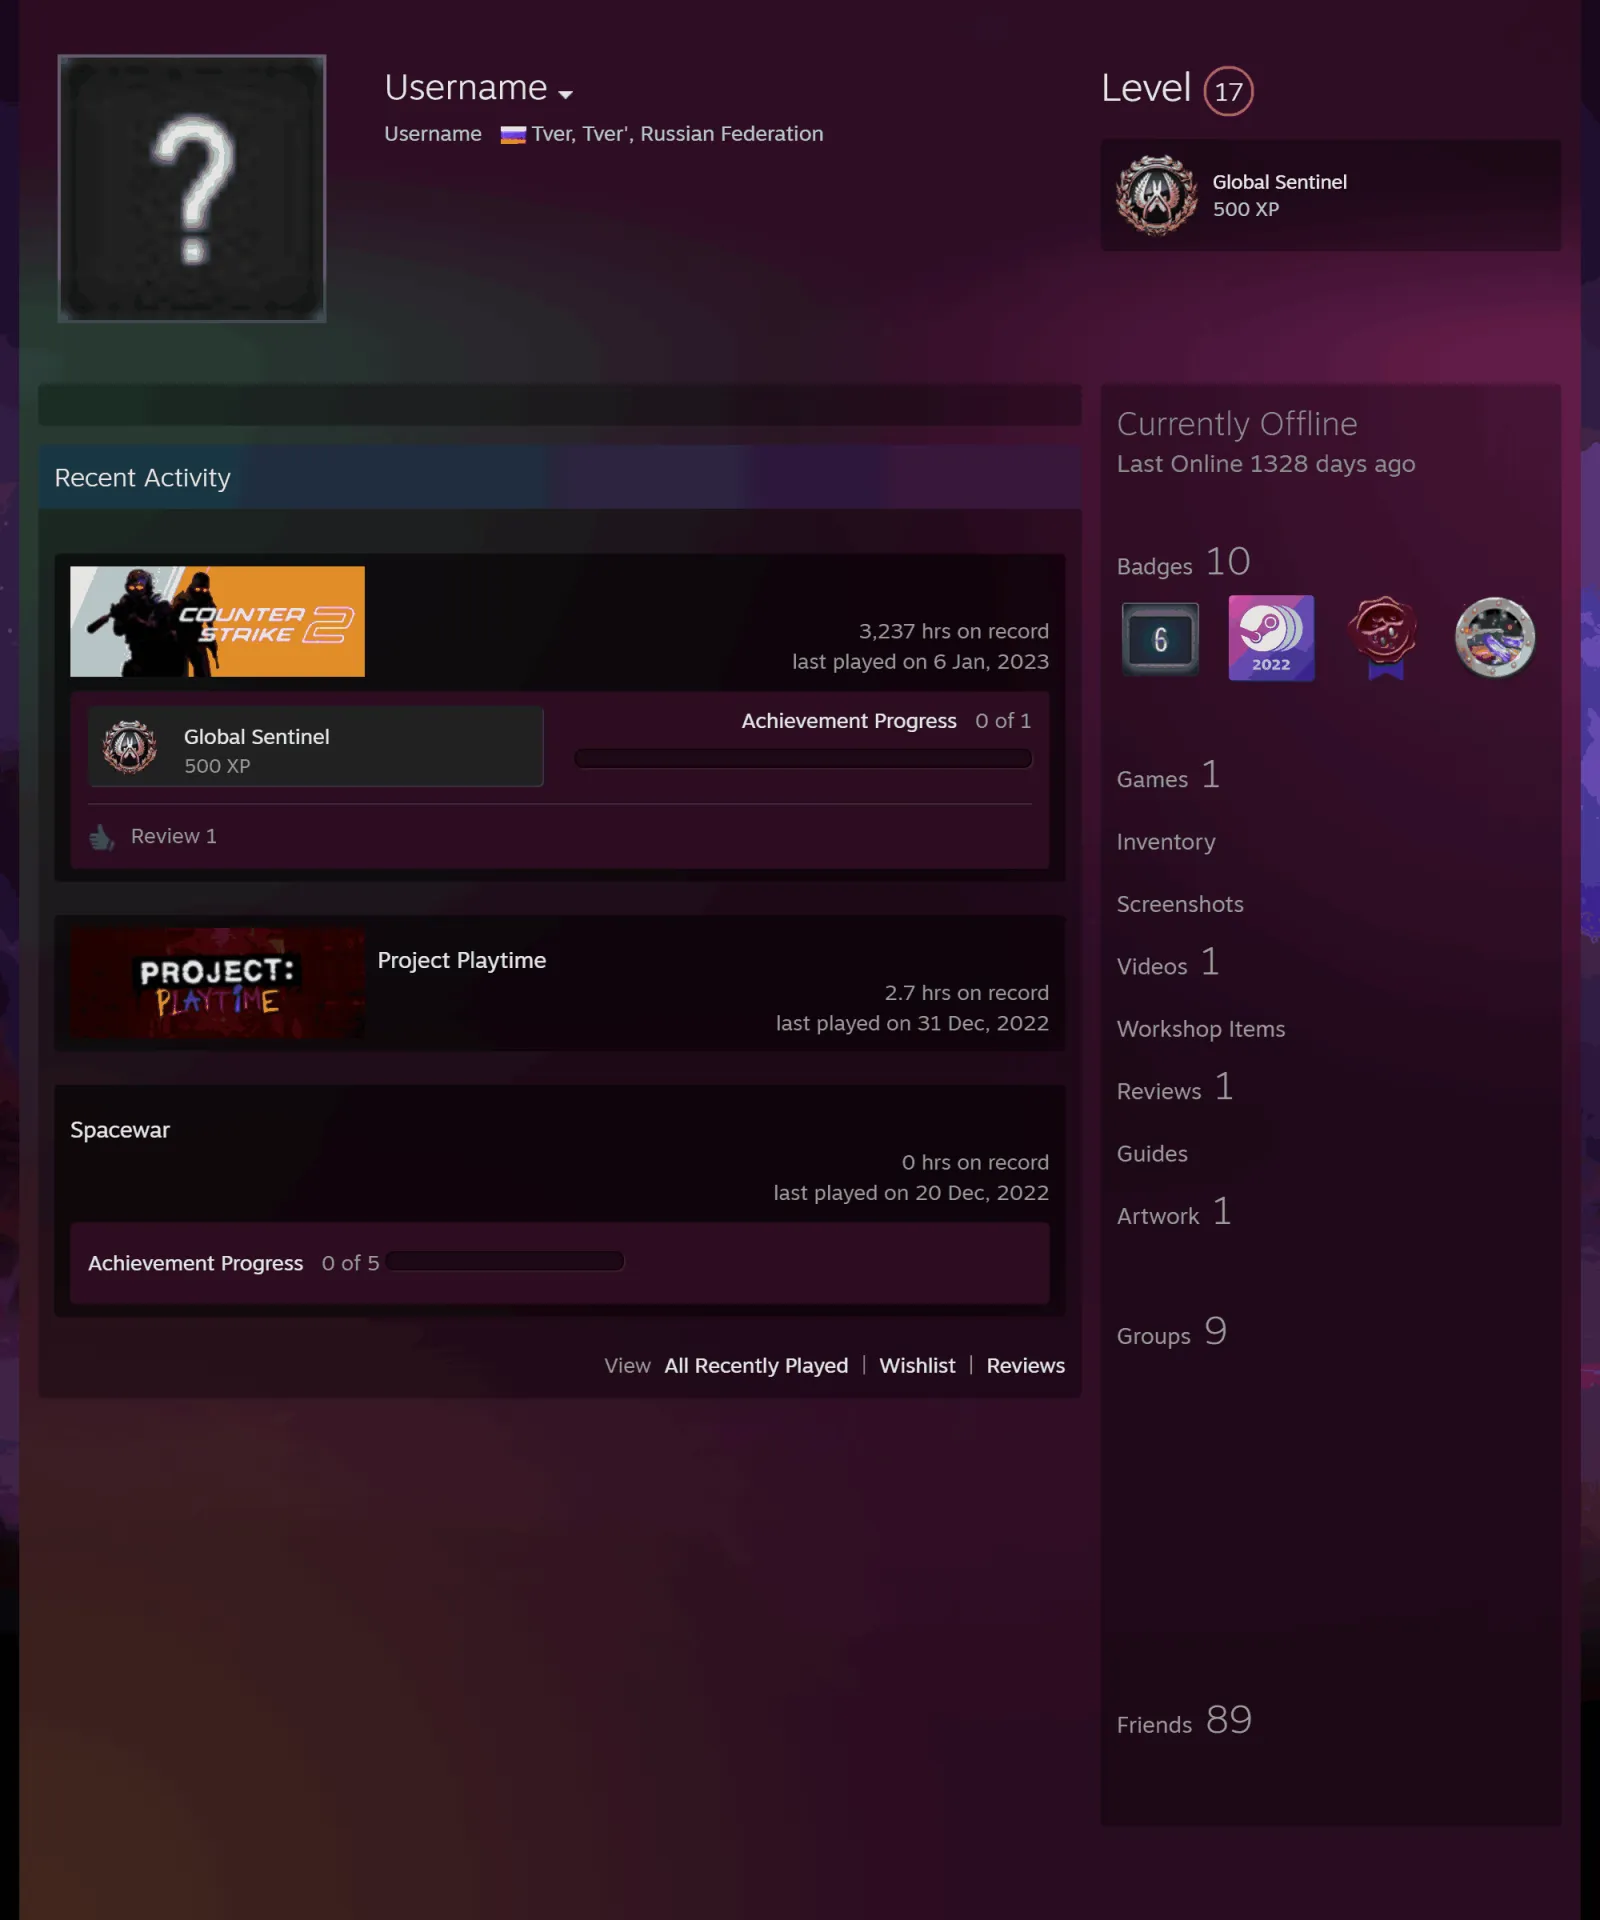Screen dimensions: 1600x1920
Task: Click the Russian flag icon
Action: click(513, 135)
